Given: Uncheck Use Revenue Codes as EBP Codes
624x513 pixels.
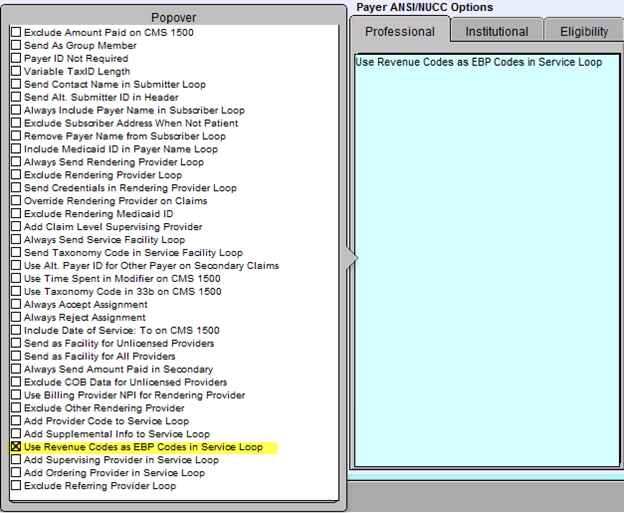Looking at the screenshot, I should click(x=16, y=447).
